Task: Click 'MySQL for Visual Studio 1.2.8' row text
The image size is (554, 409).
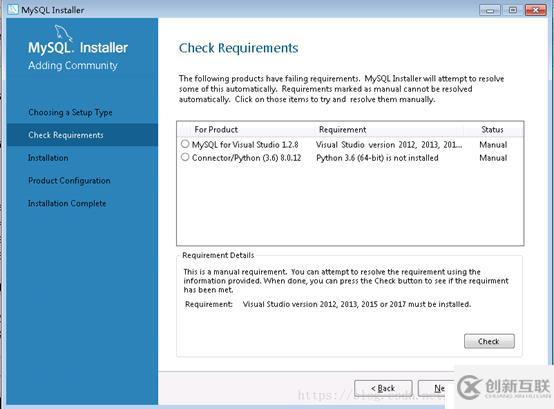Action: pos(245,144)
